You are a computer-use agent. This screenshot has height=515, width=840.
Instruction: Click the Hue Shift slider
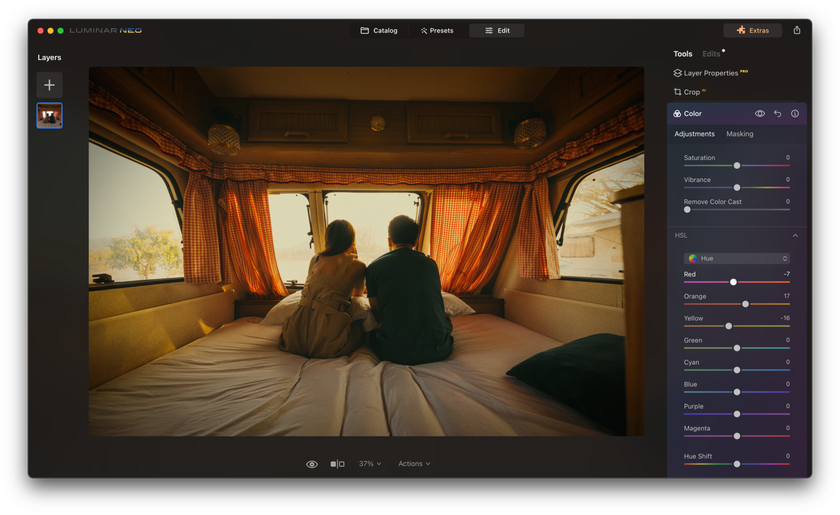pos(737,464)
